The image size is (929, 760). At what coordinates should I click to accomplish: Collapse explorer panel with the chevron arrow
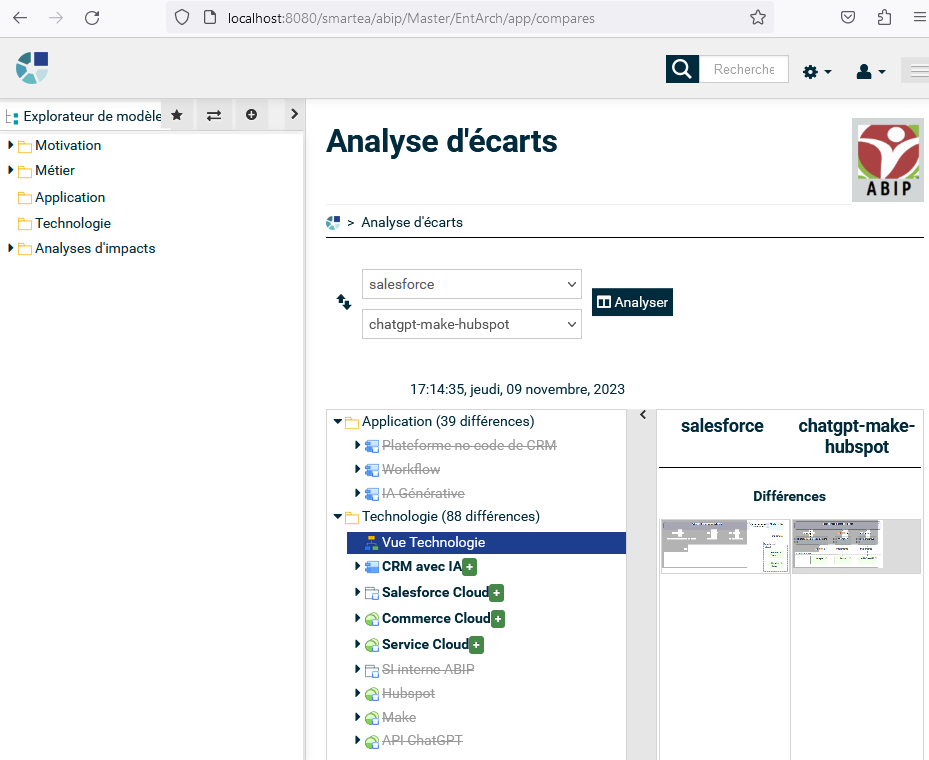click(294, 114)
